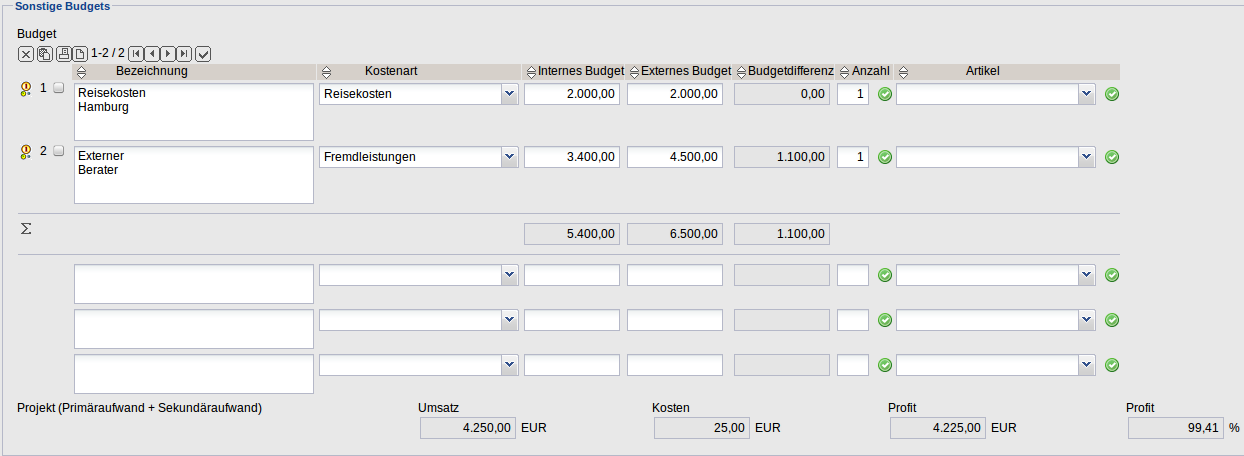Jump to the first page of budget rows

pos(136,53)
